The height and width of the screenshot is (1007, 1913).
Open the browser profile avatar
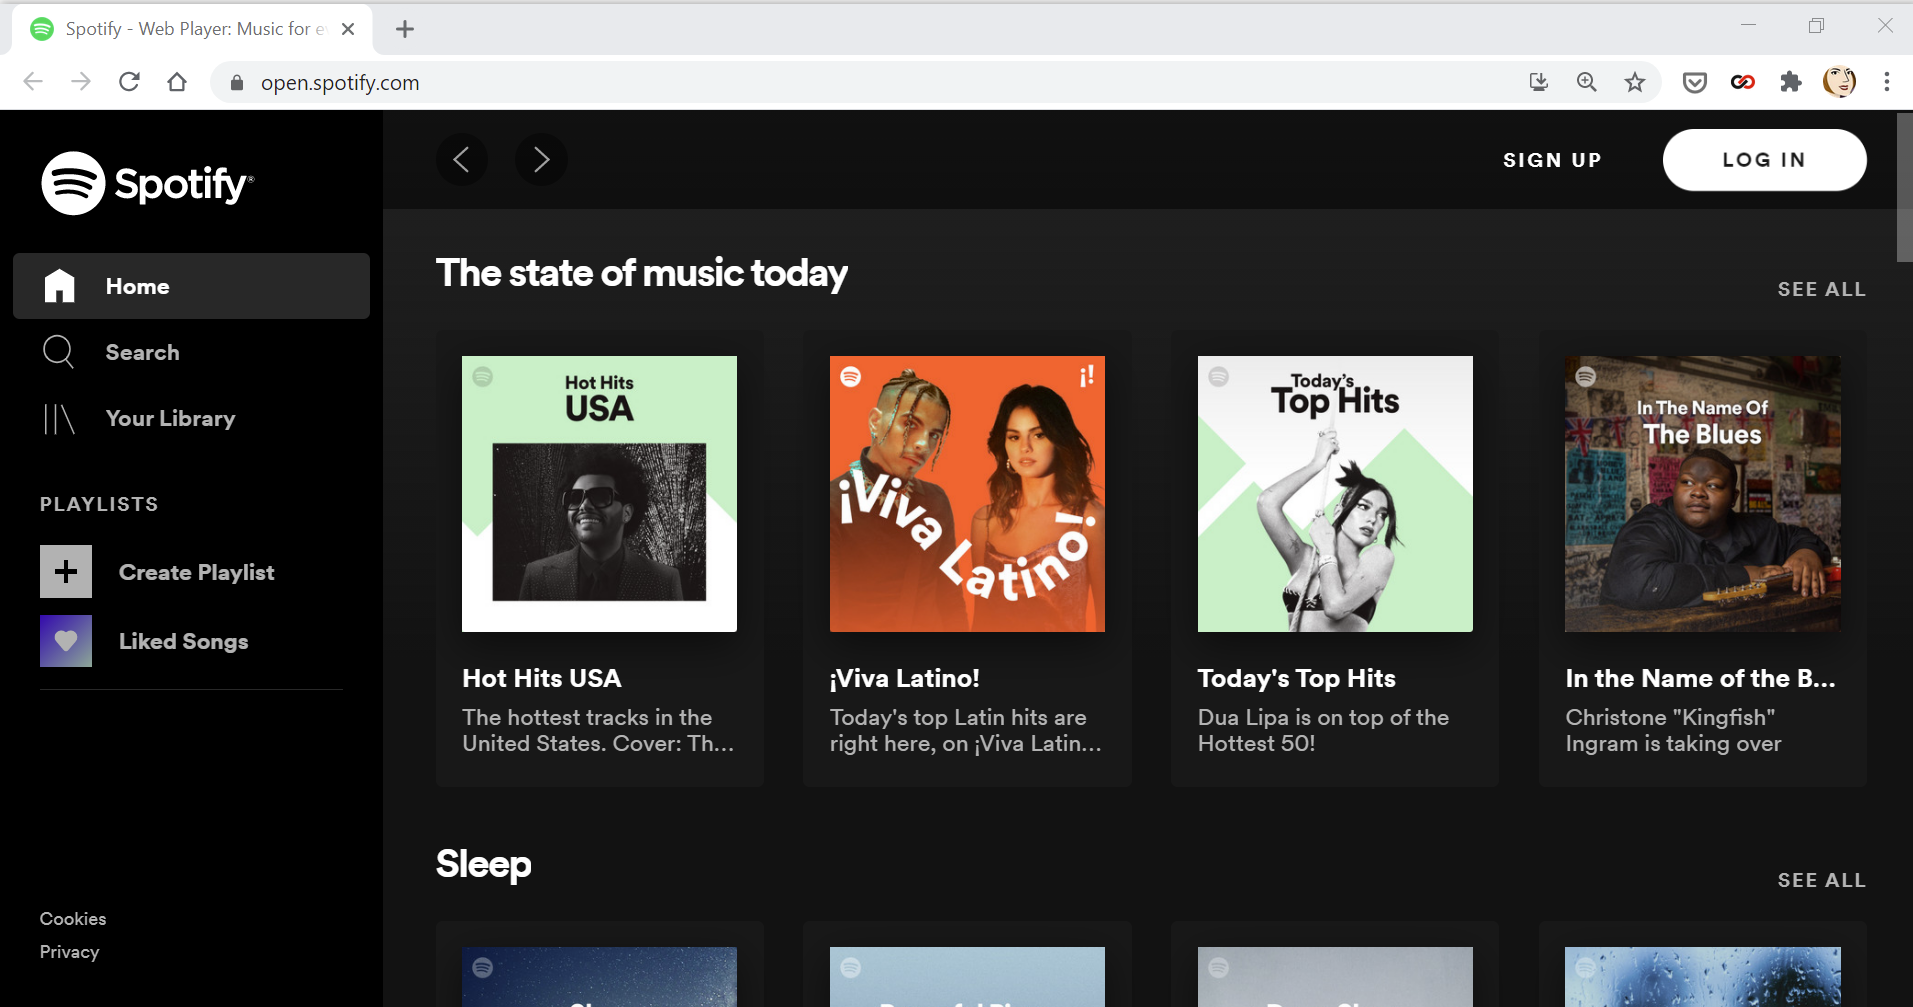1839,82
